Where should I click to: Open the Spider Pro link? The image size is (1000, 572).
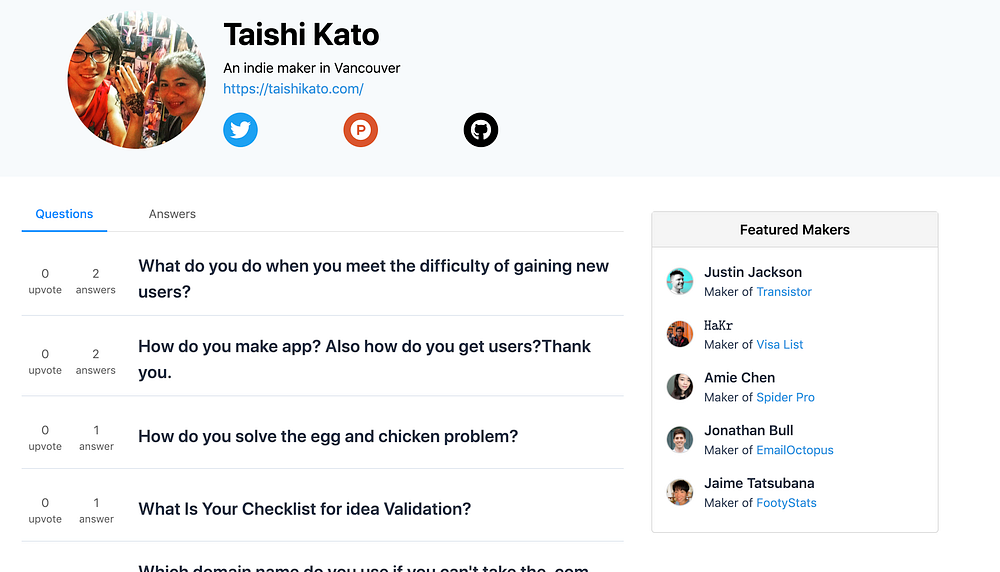[x=785, y=397]
